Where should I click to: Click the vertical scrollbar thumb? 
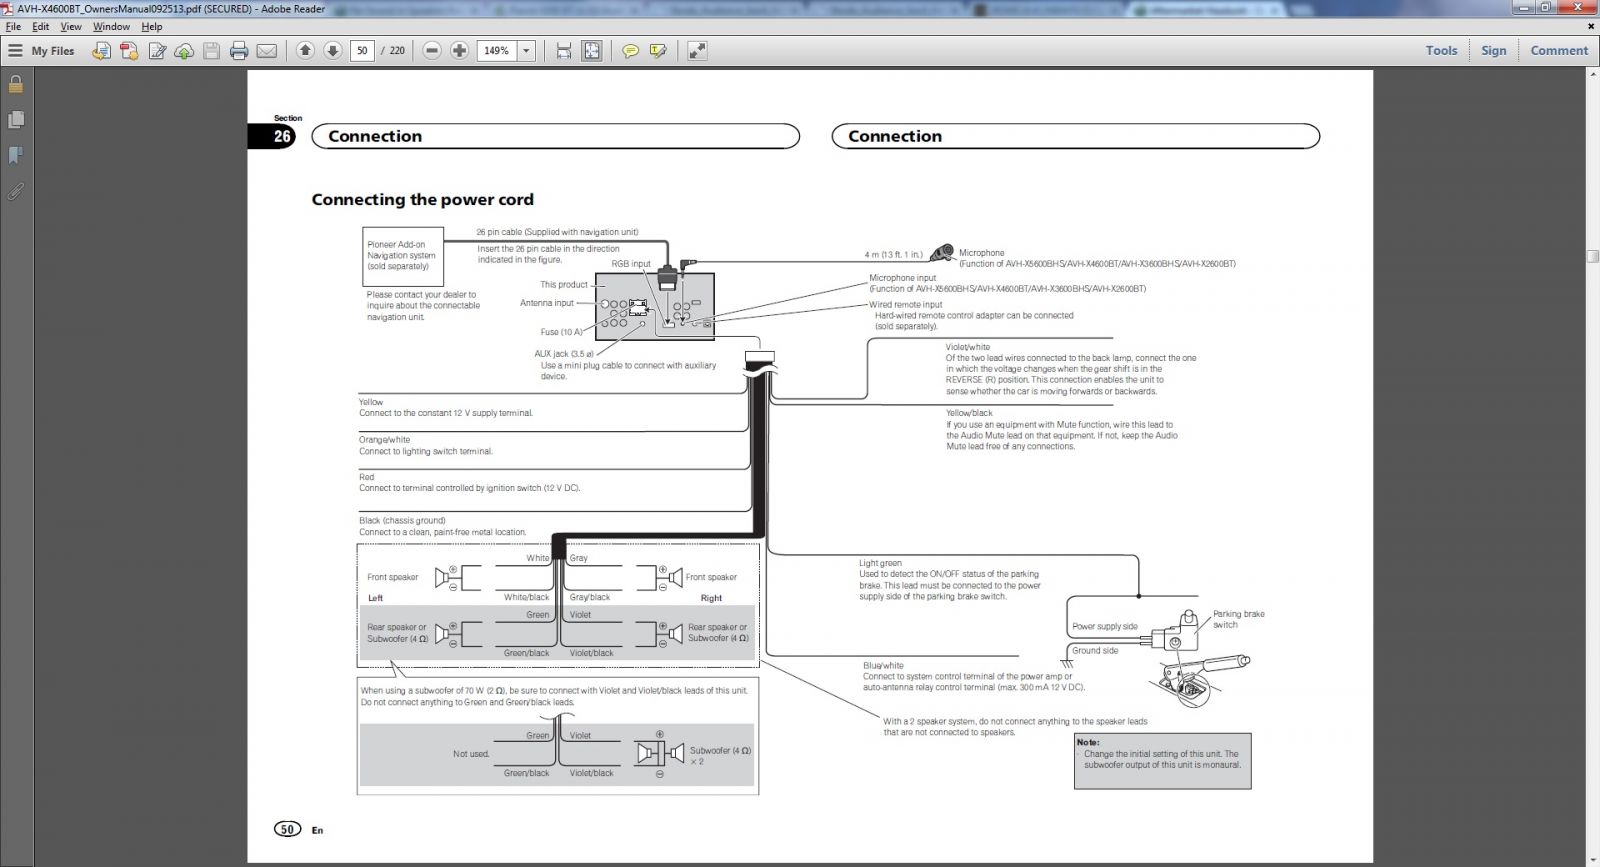pos(1592,256)
